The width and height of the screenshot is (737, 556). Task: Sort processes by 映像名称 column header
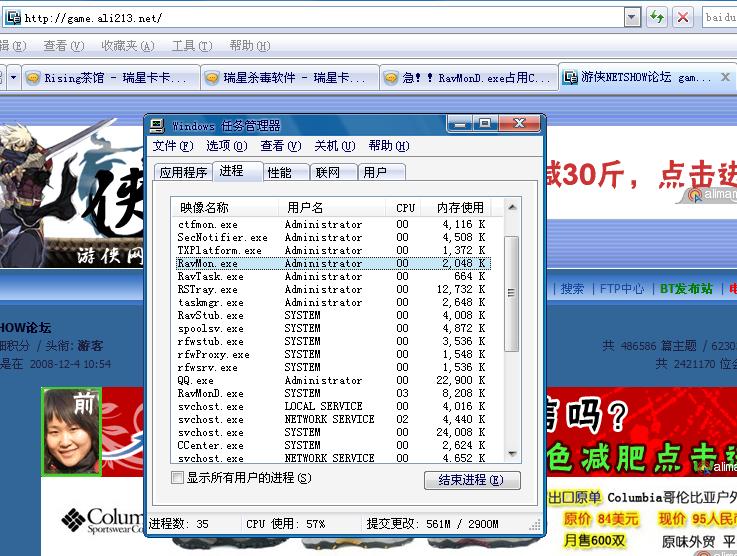click(x=226, y=207)
